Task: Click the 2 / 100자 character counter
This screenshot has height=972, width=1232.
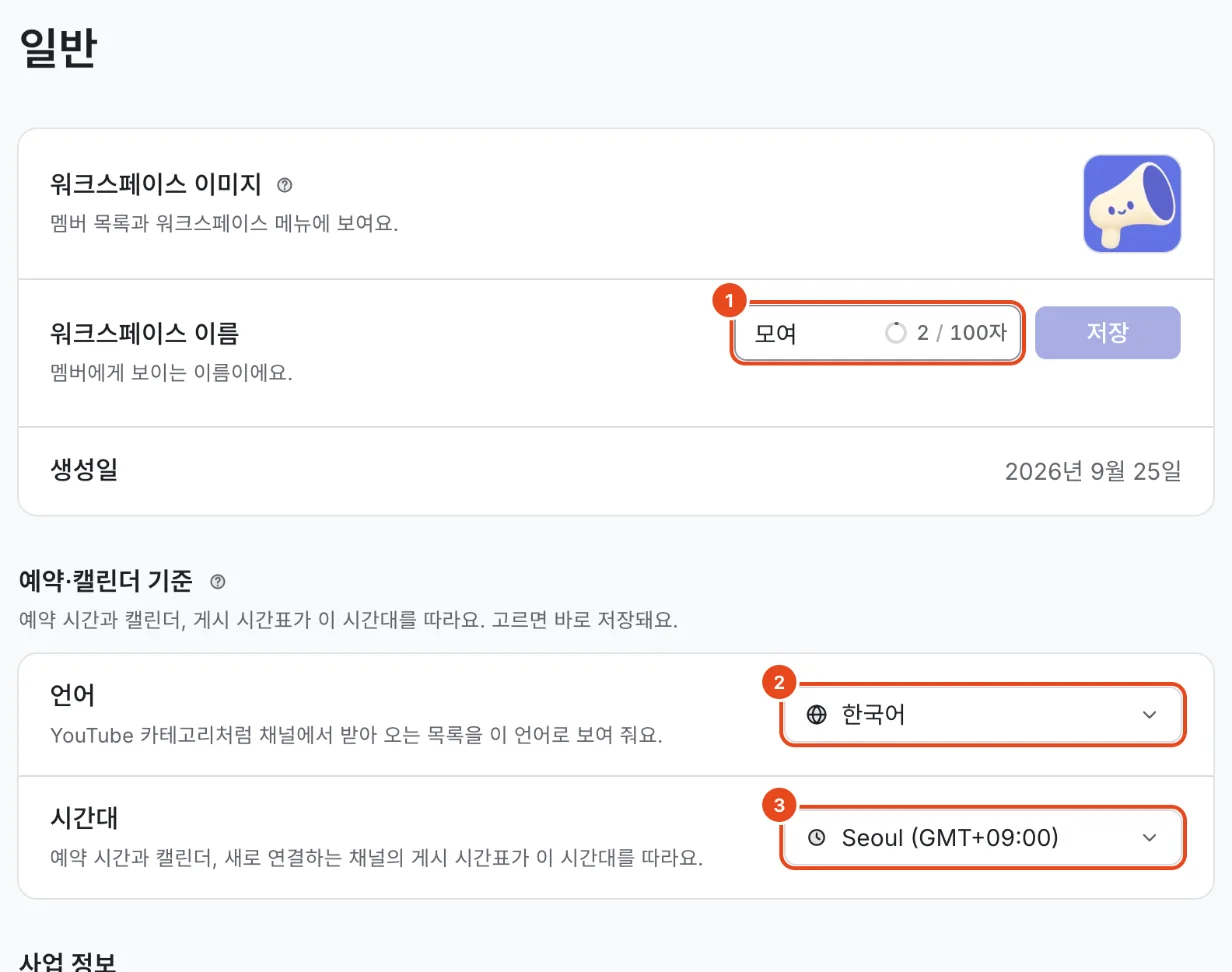Action: pos(961,333)
